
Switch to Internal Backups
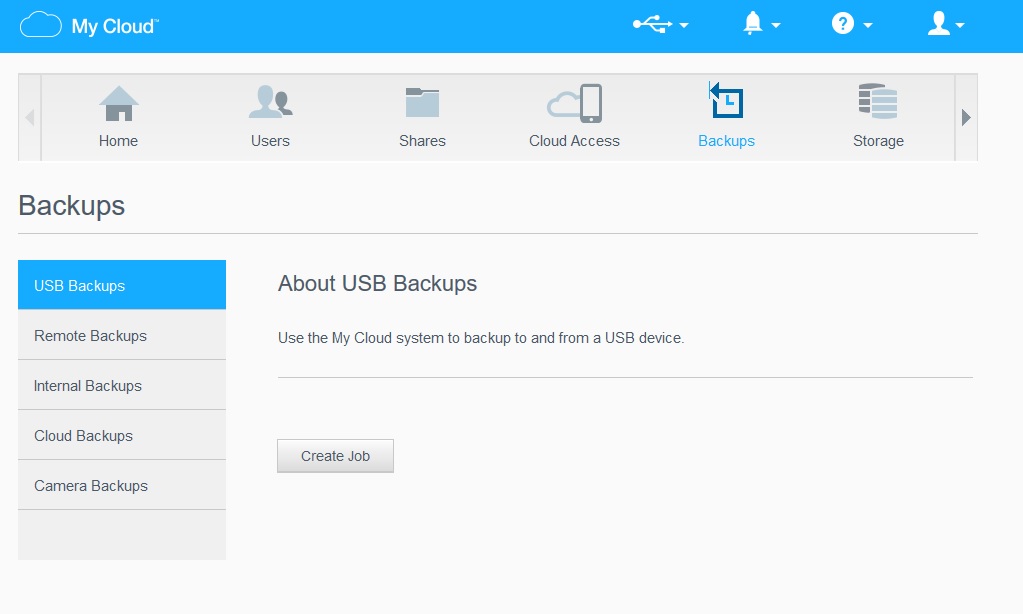(122, 386)
